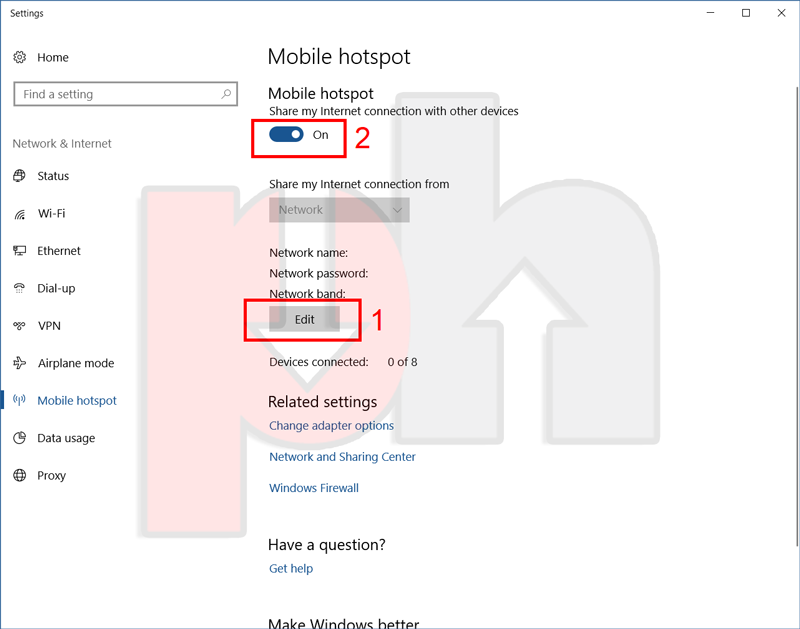
Task: Click the Mobile hotspot antenna icon
Action: 19,400
